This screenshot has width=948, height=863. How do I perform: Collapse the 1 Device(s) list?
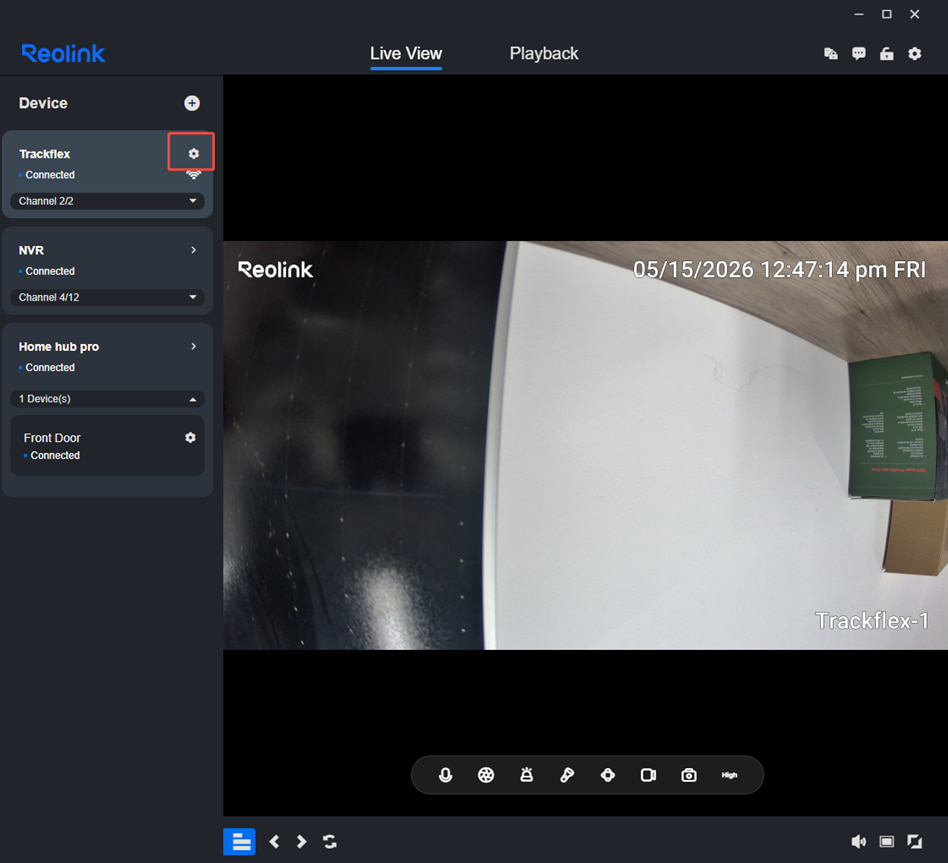108,399
